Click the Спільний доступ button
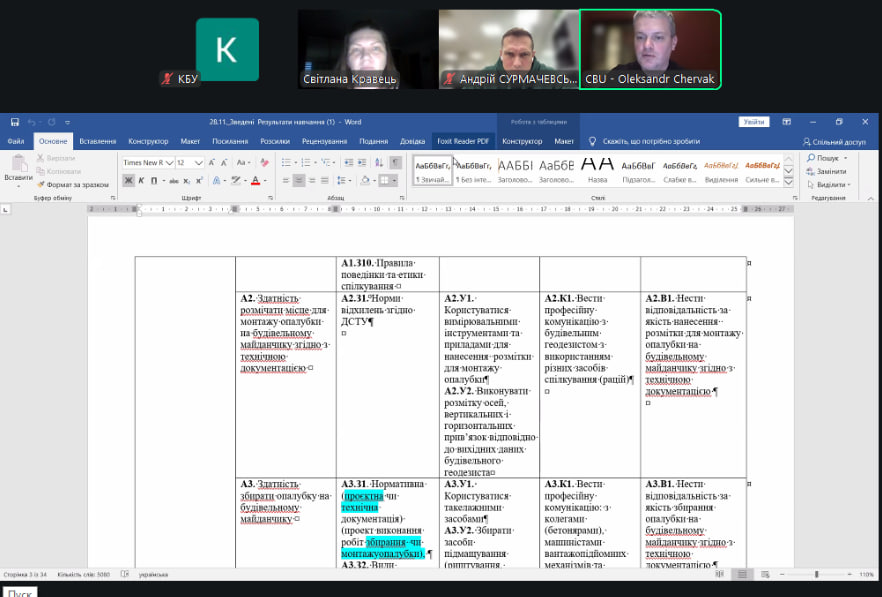 tap(834, 142)
